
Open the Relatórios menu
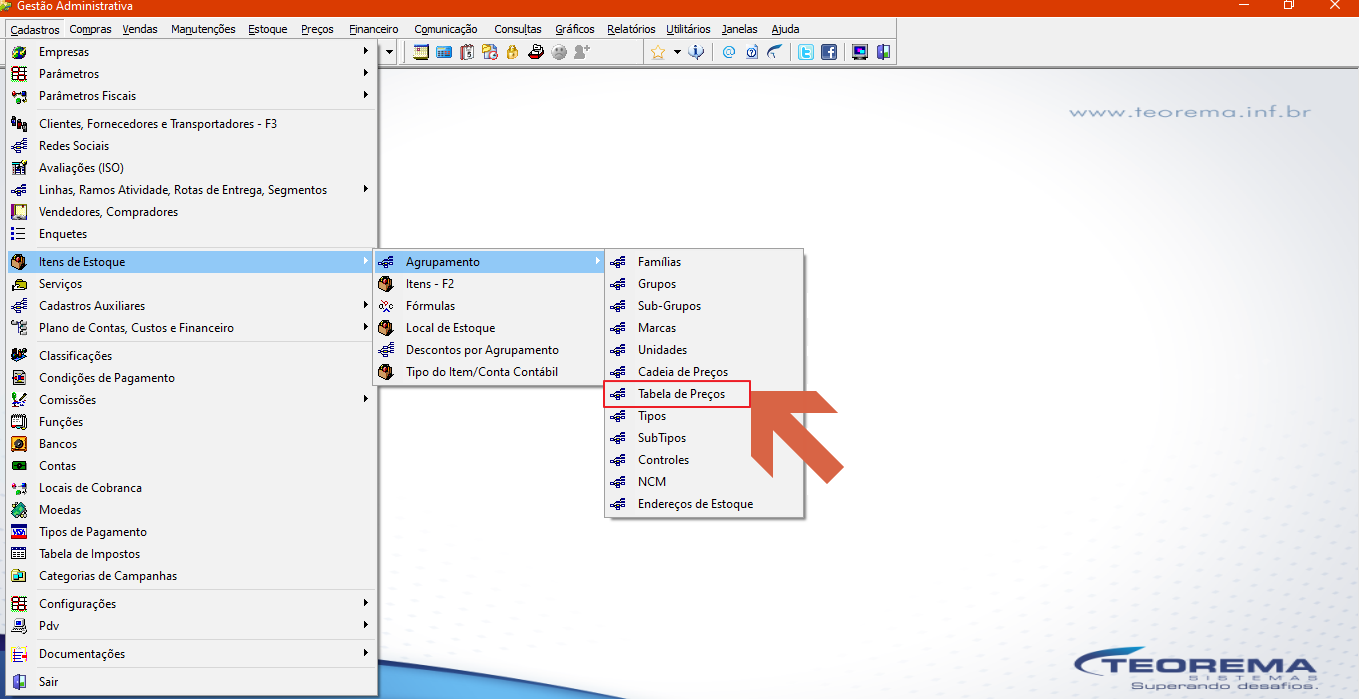point(631,29)
